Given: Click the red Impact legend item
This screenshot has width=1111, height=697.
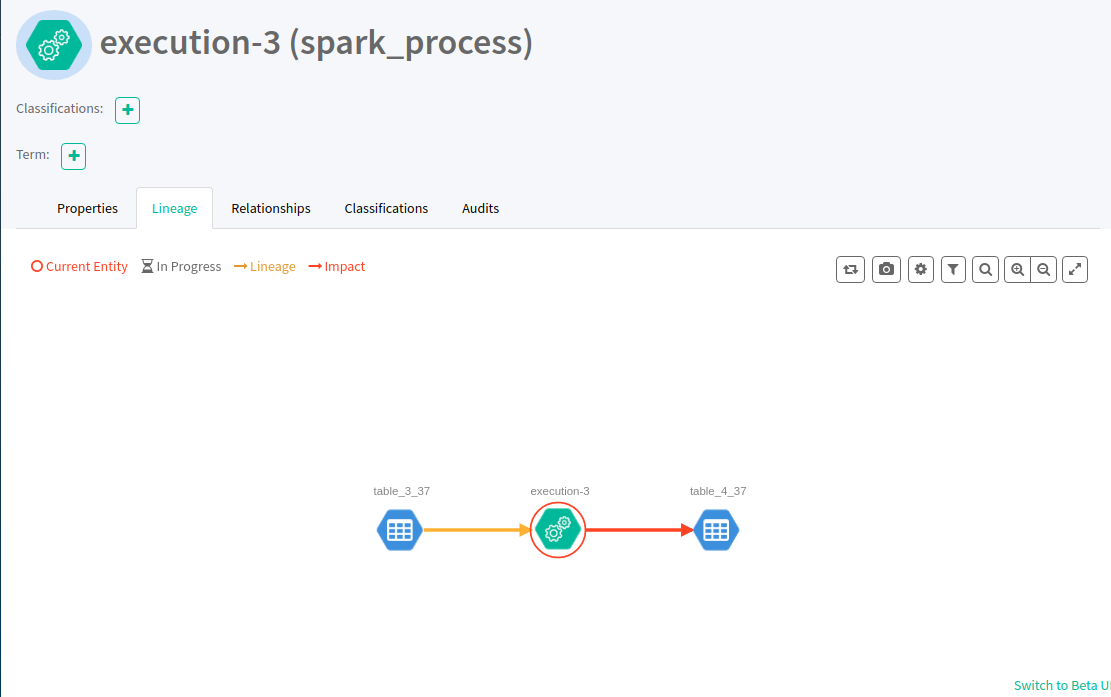Looking at the screenshot, I should (337, 266).
